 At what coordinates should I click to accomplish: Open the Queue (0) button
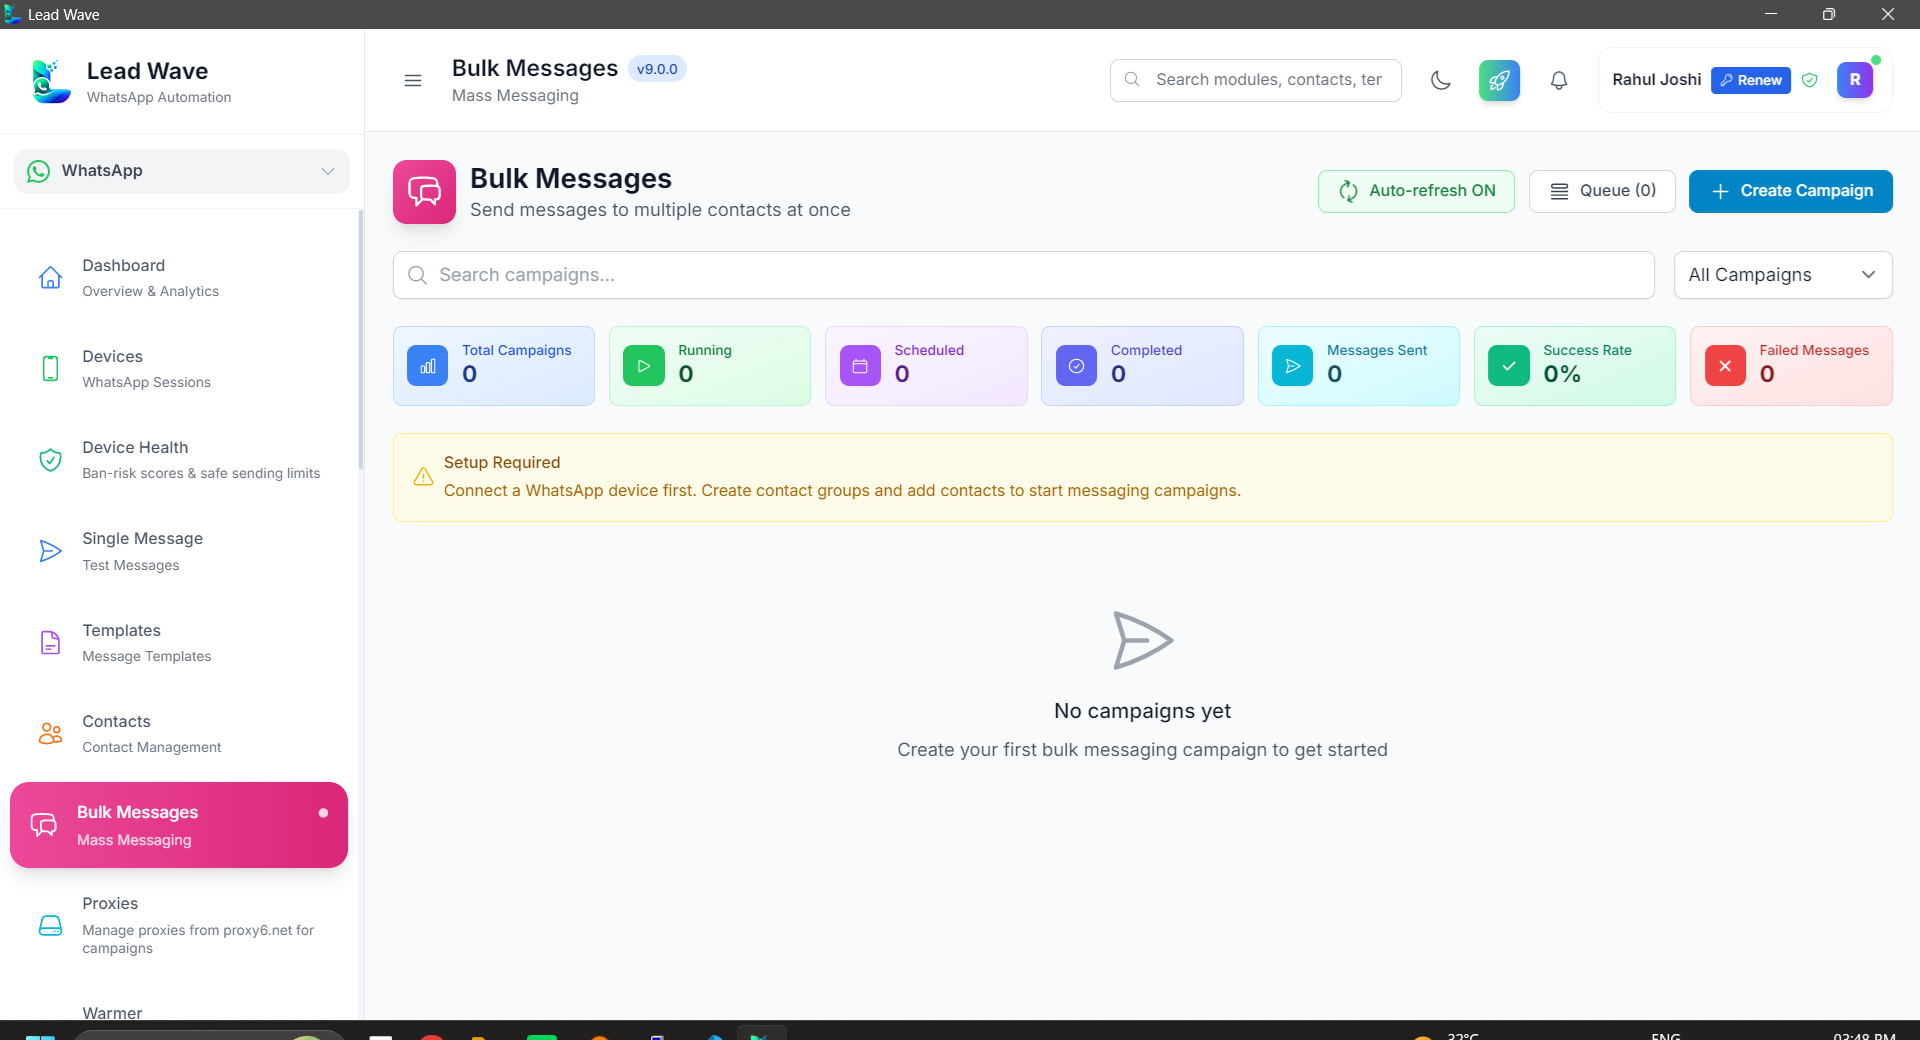point(1602,191)
